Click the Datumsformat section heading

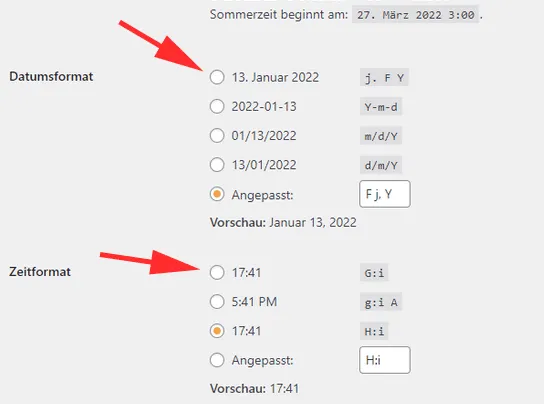[x=51, y=76]
